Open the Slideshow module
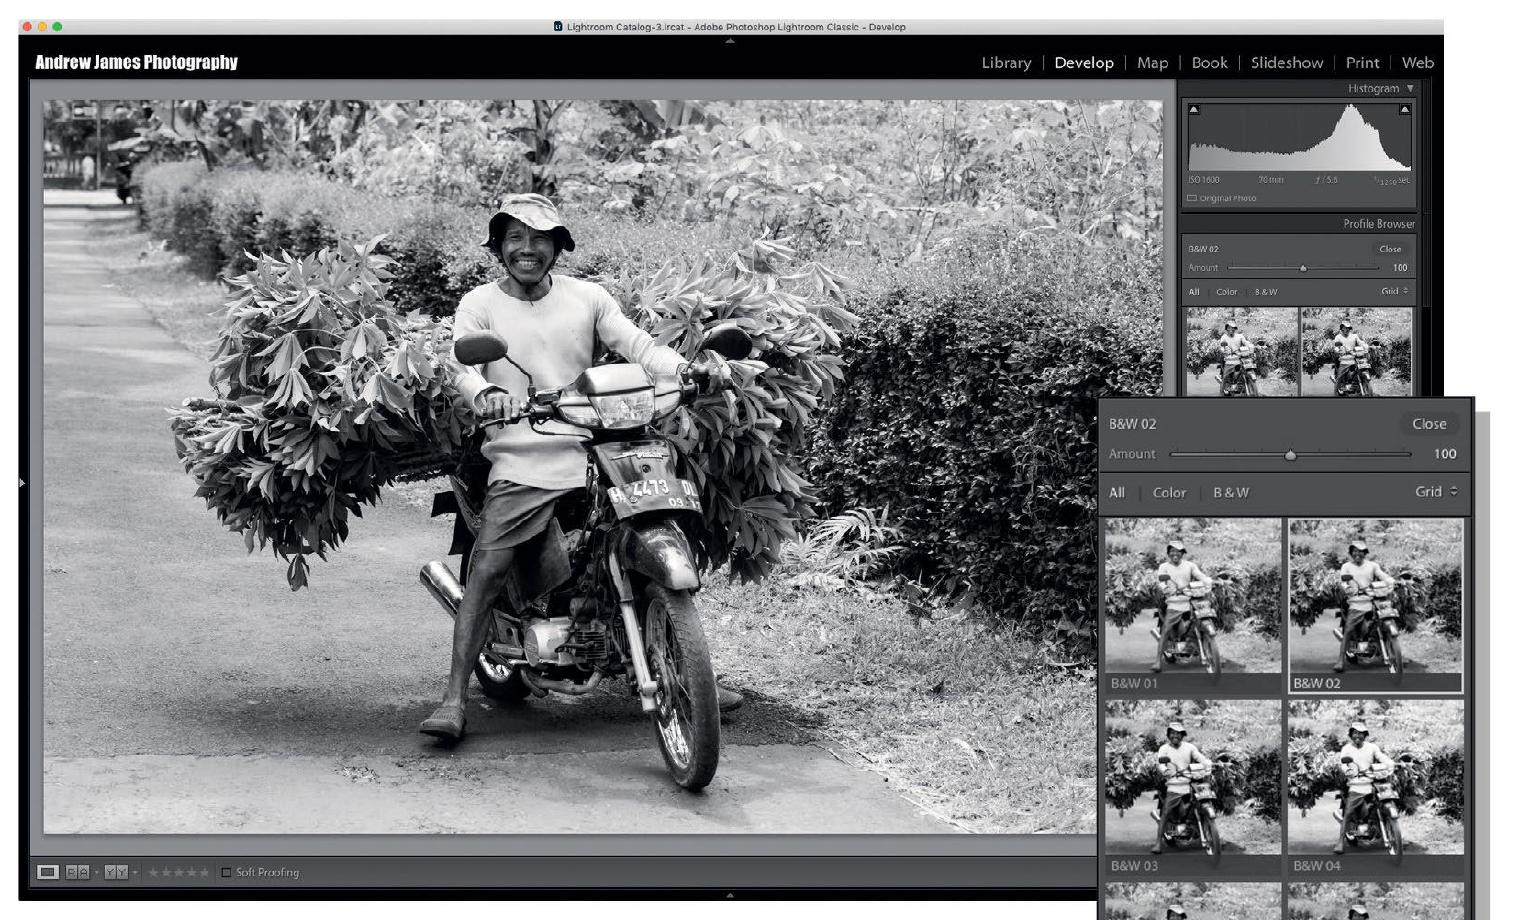1516x920 pixels. [x=1287, y=62]
